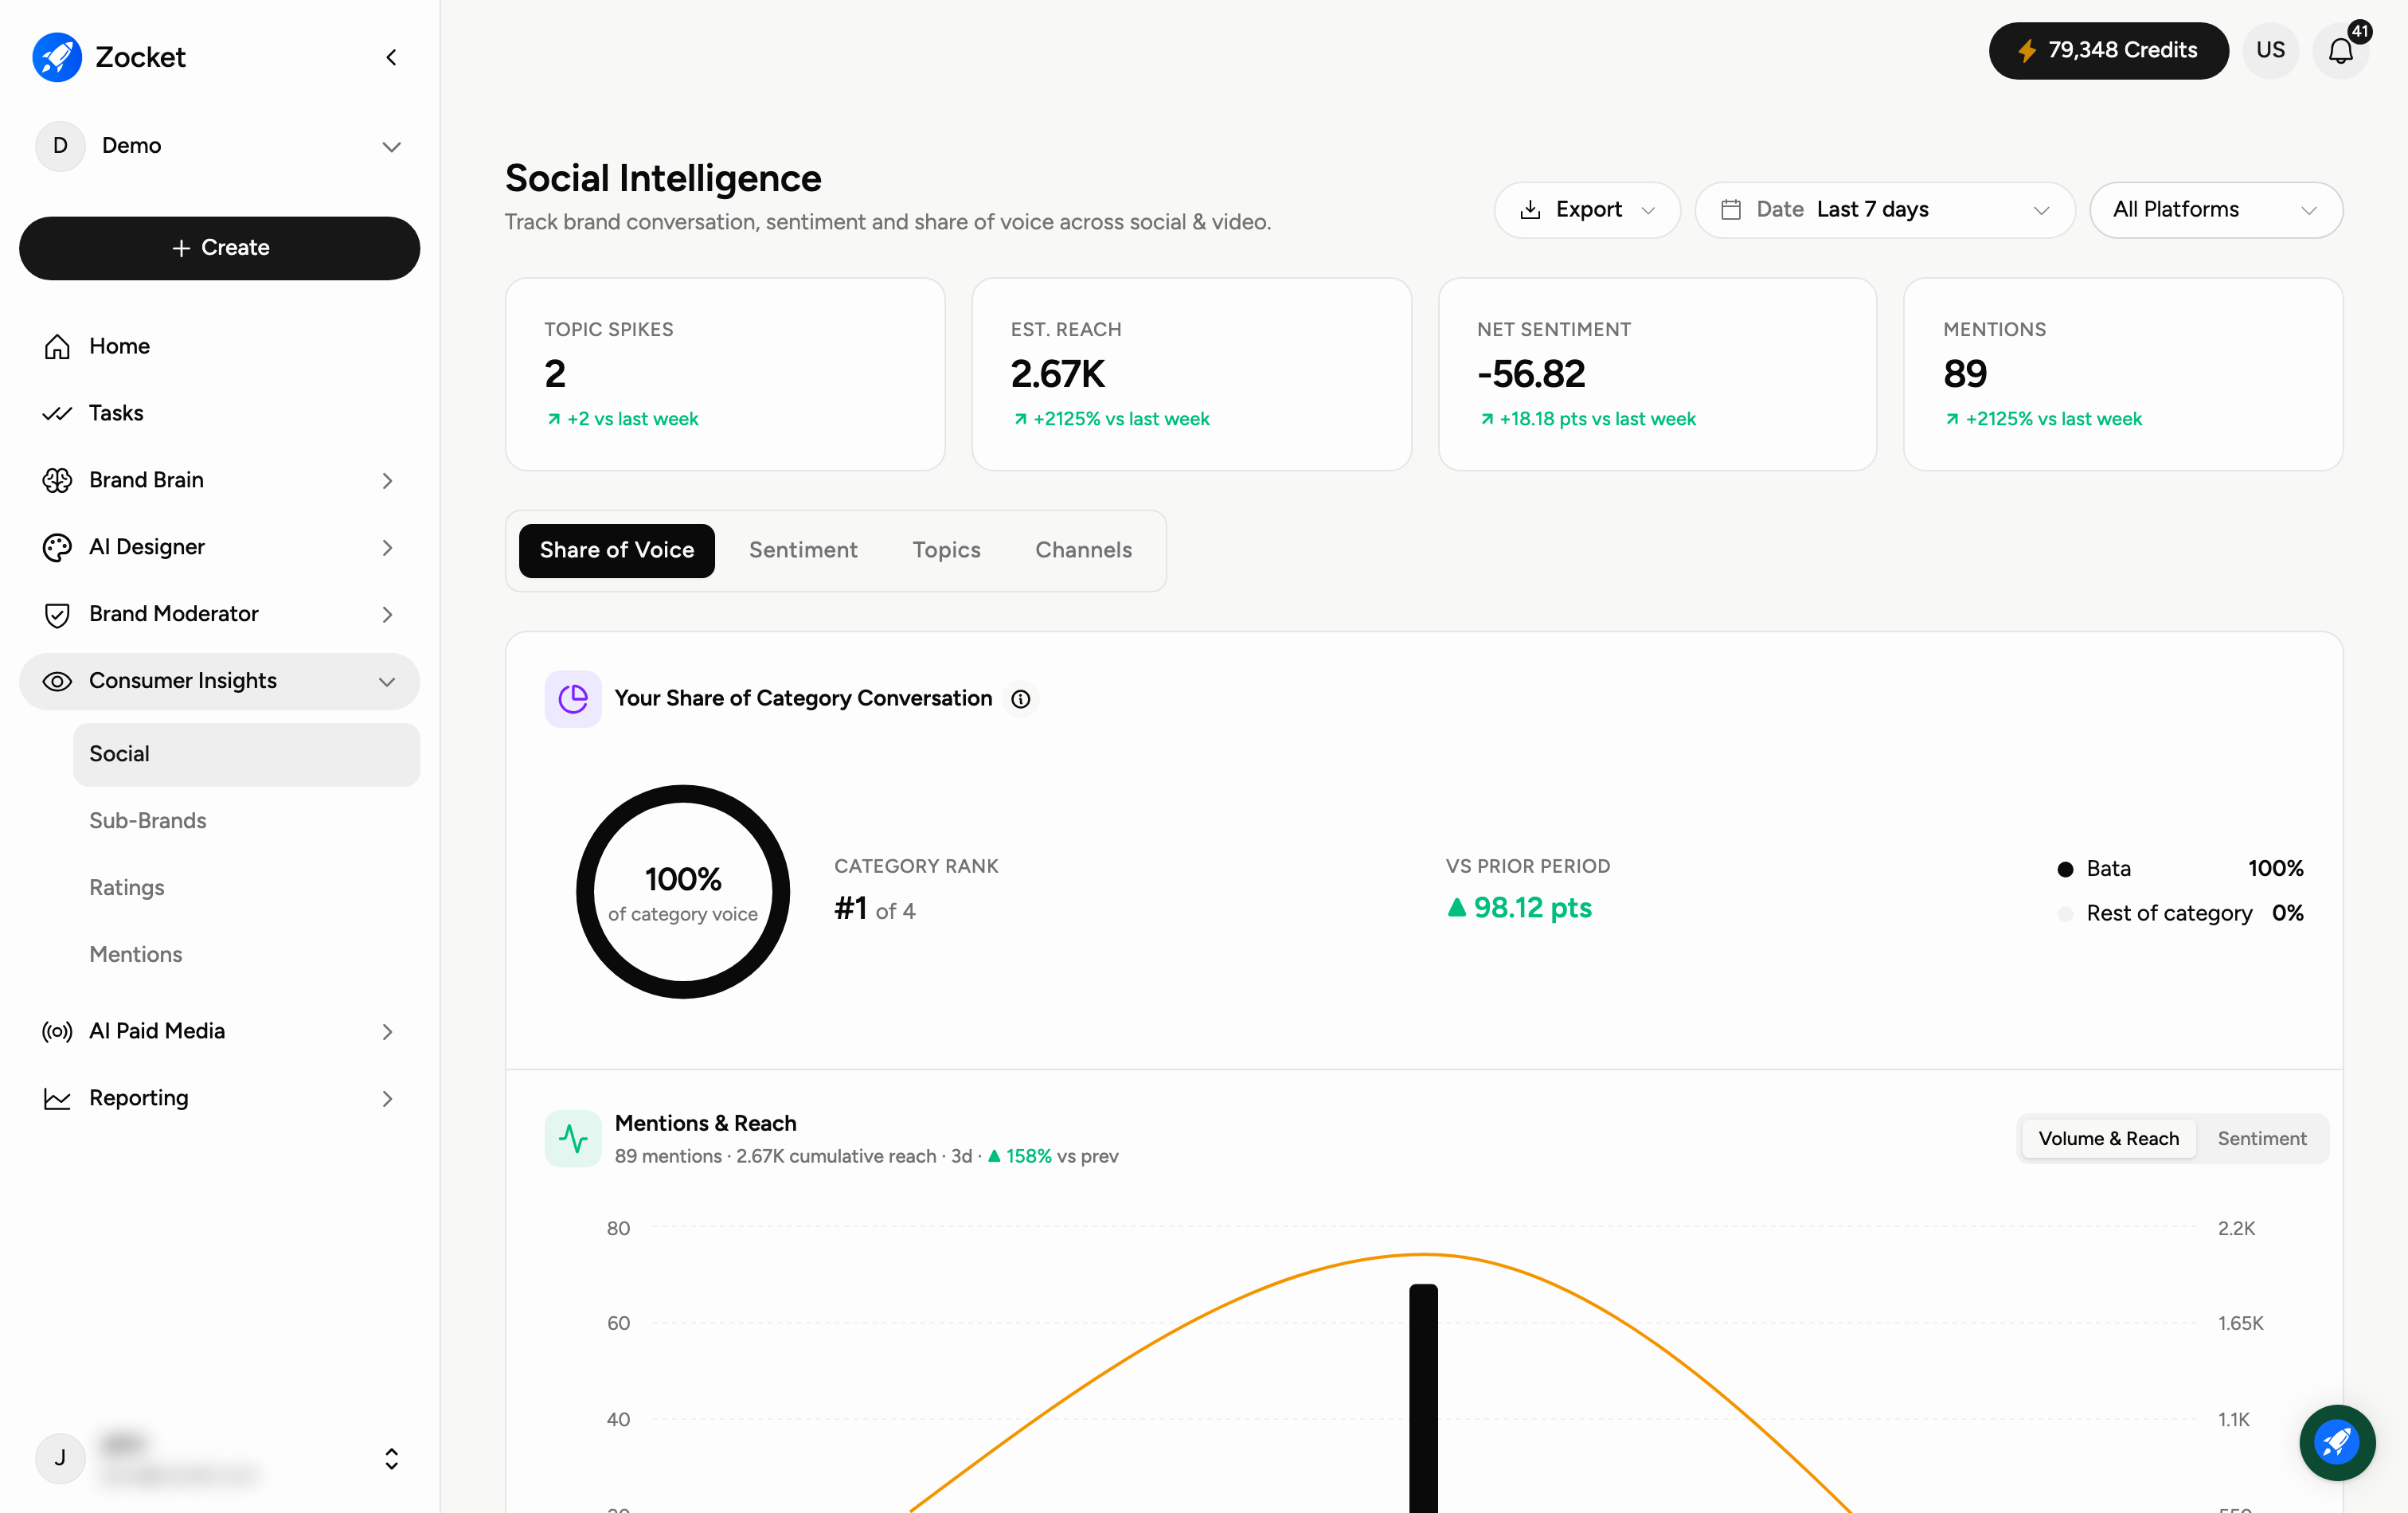Open the Export dropdown
2408x1513 pixels.
point(1587,210)
